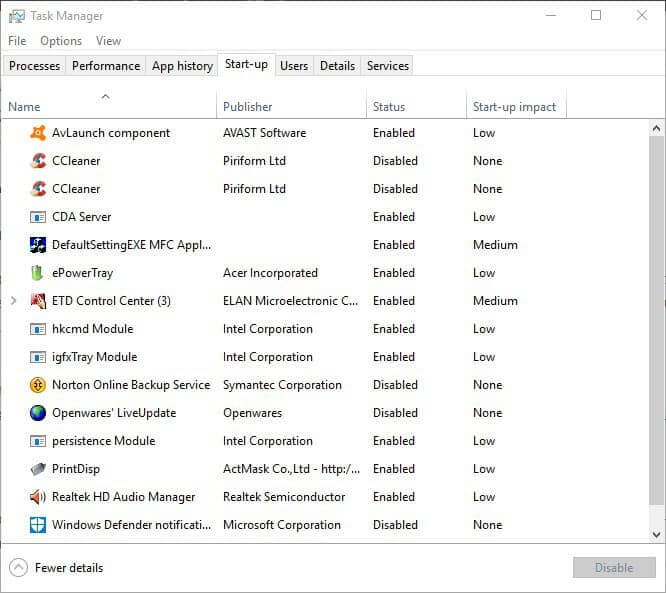This screenshot has width=666, height=593.
Task: Switch to the Users tab
Action: click(294, 66)
